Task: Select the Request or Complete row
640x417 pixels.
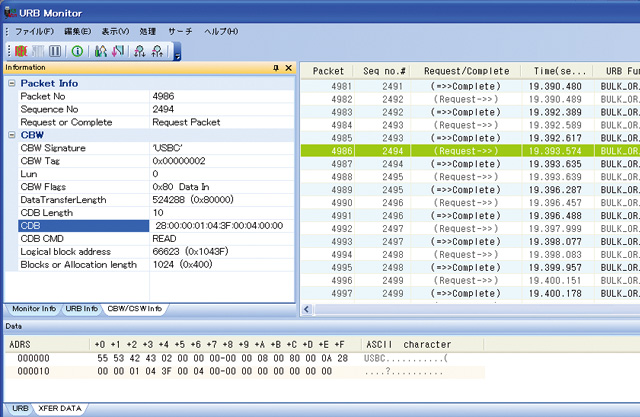Action: (156, 122)
